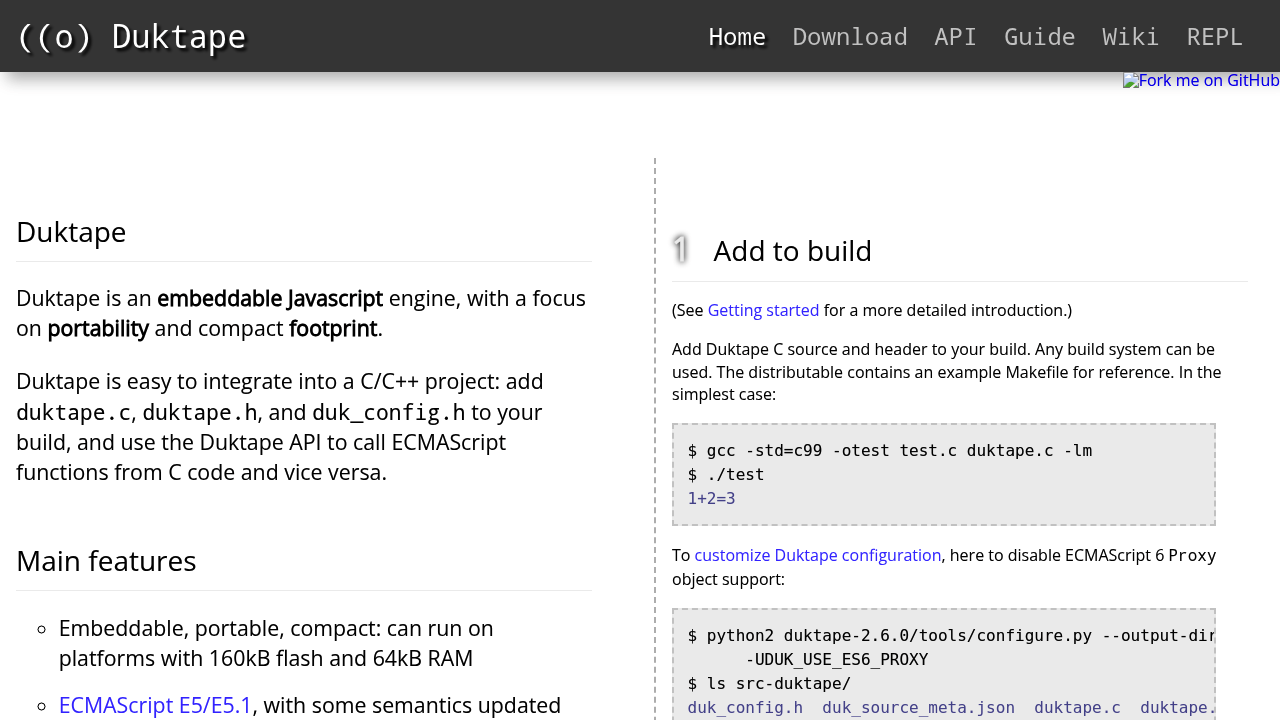Click the Main features heading
1280x720 pixels.
(x=106, y=561)
